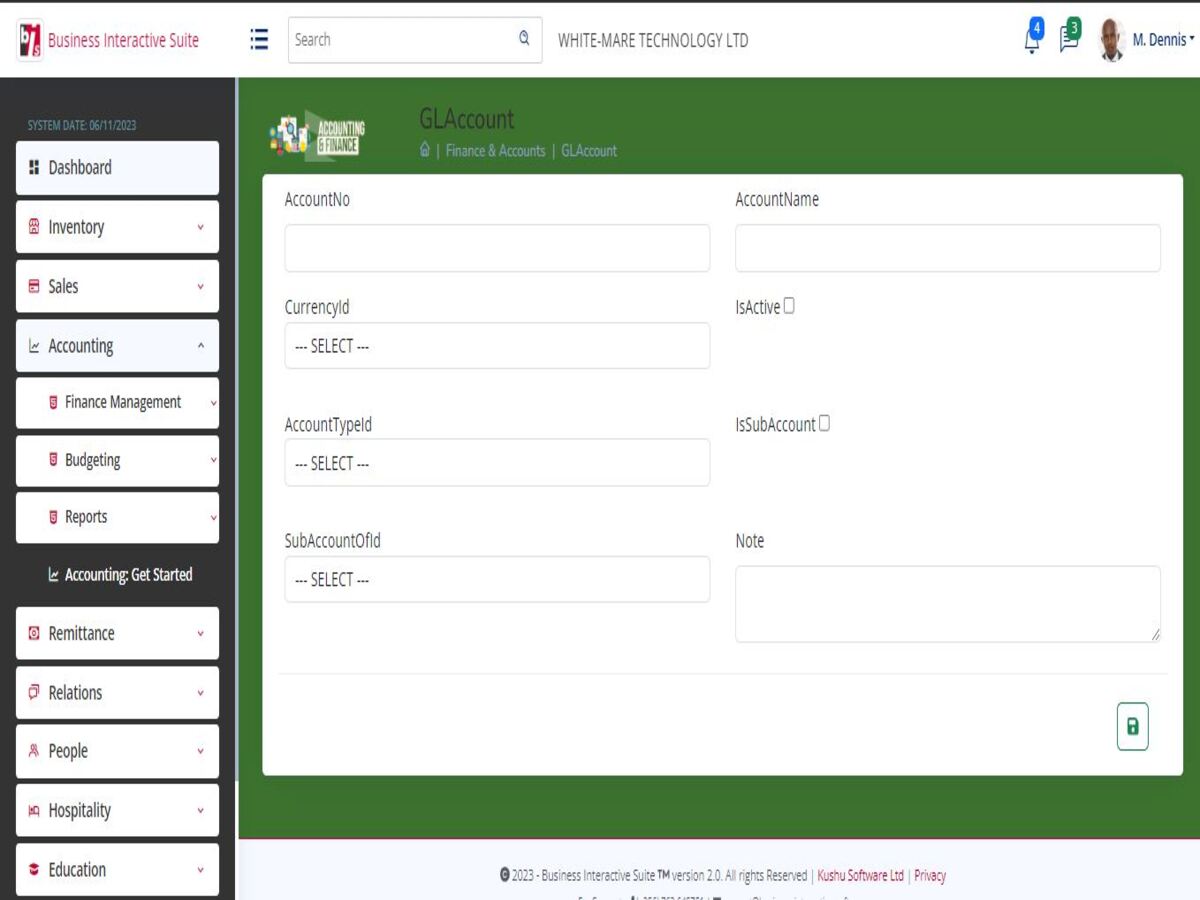The height and width of the screenshot is (900, 1200).
Task: Open the Kushu Software Ltd link
Action: (860, 875)
